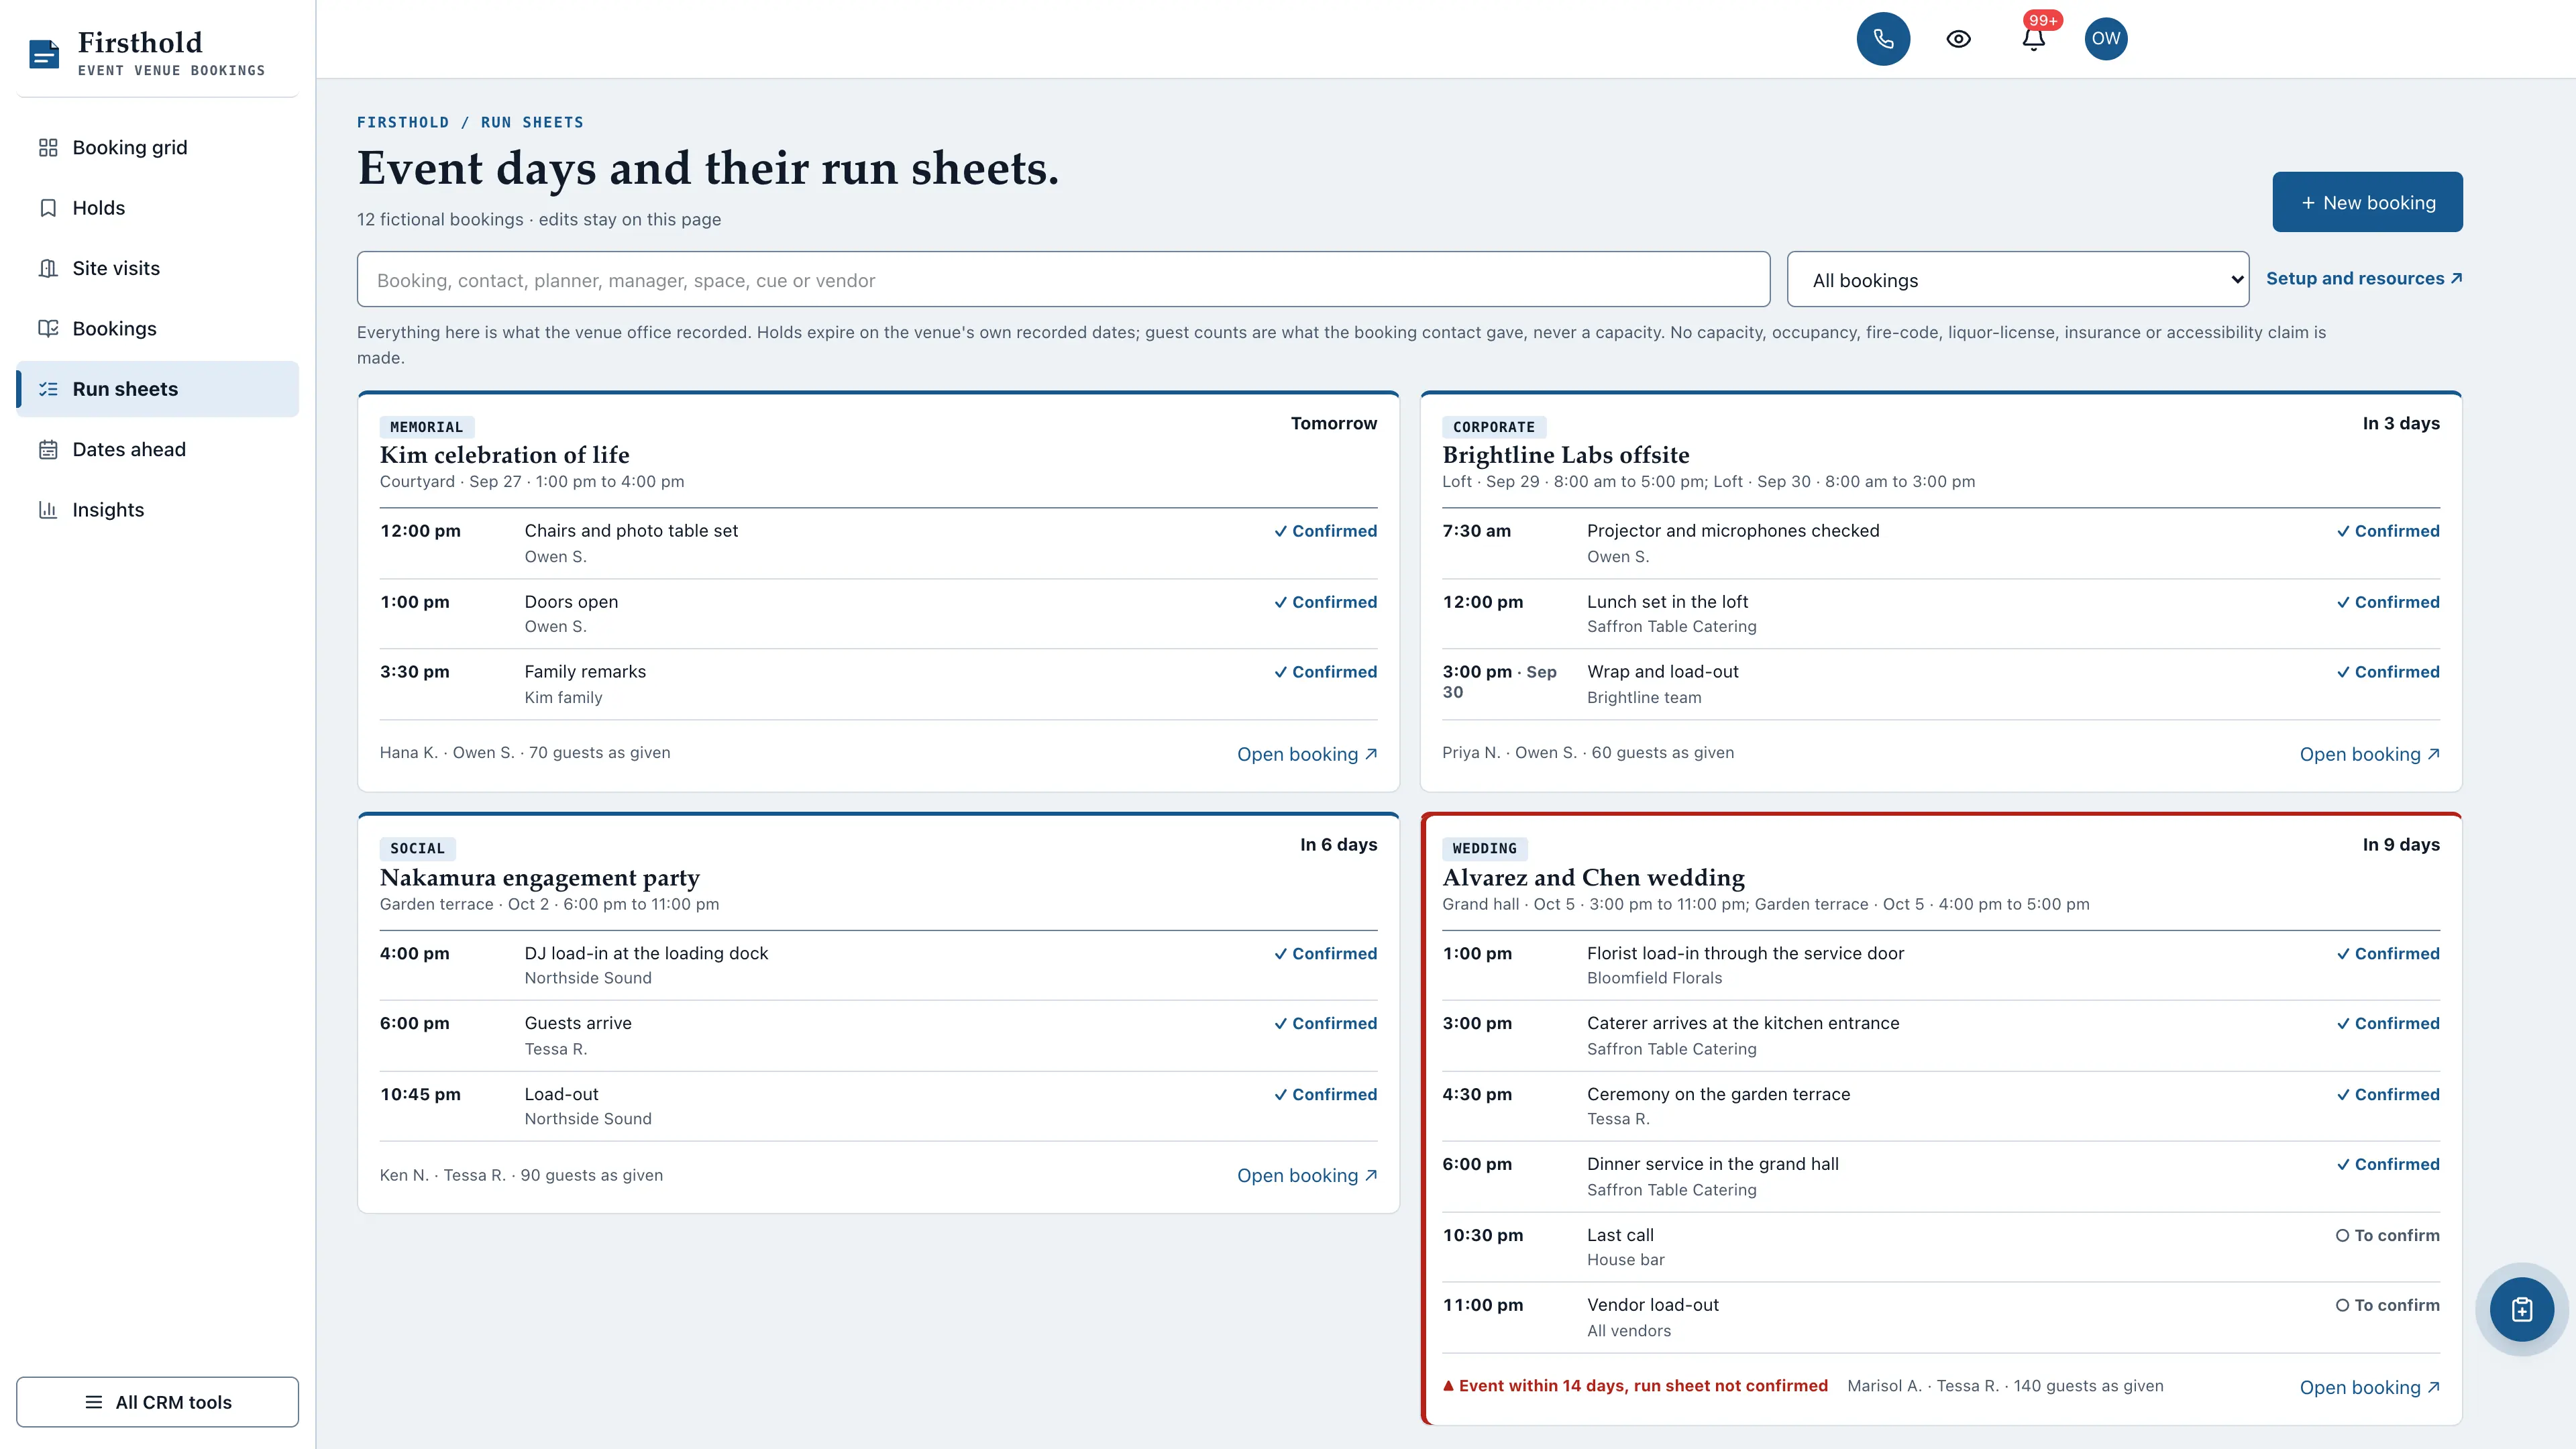
Task: Toggle Confirmed status on Family remarks
Action: click(x=1325, y=672)
